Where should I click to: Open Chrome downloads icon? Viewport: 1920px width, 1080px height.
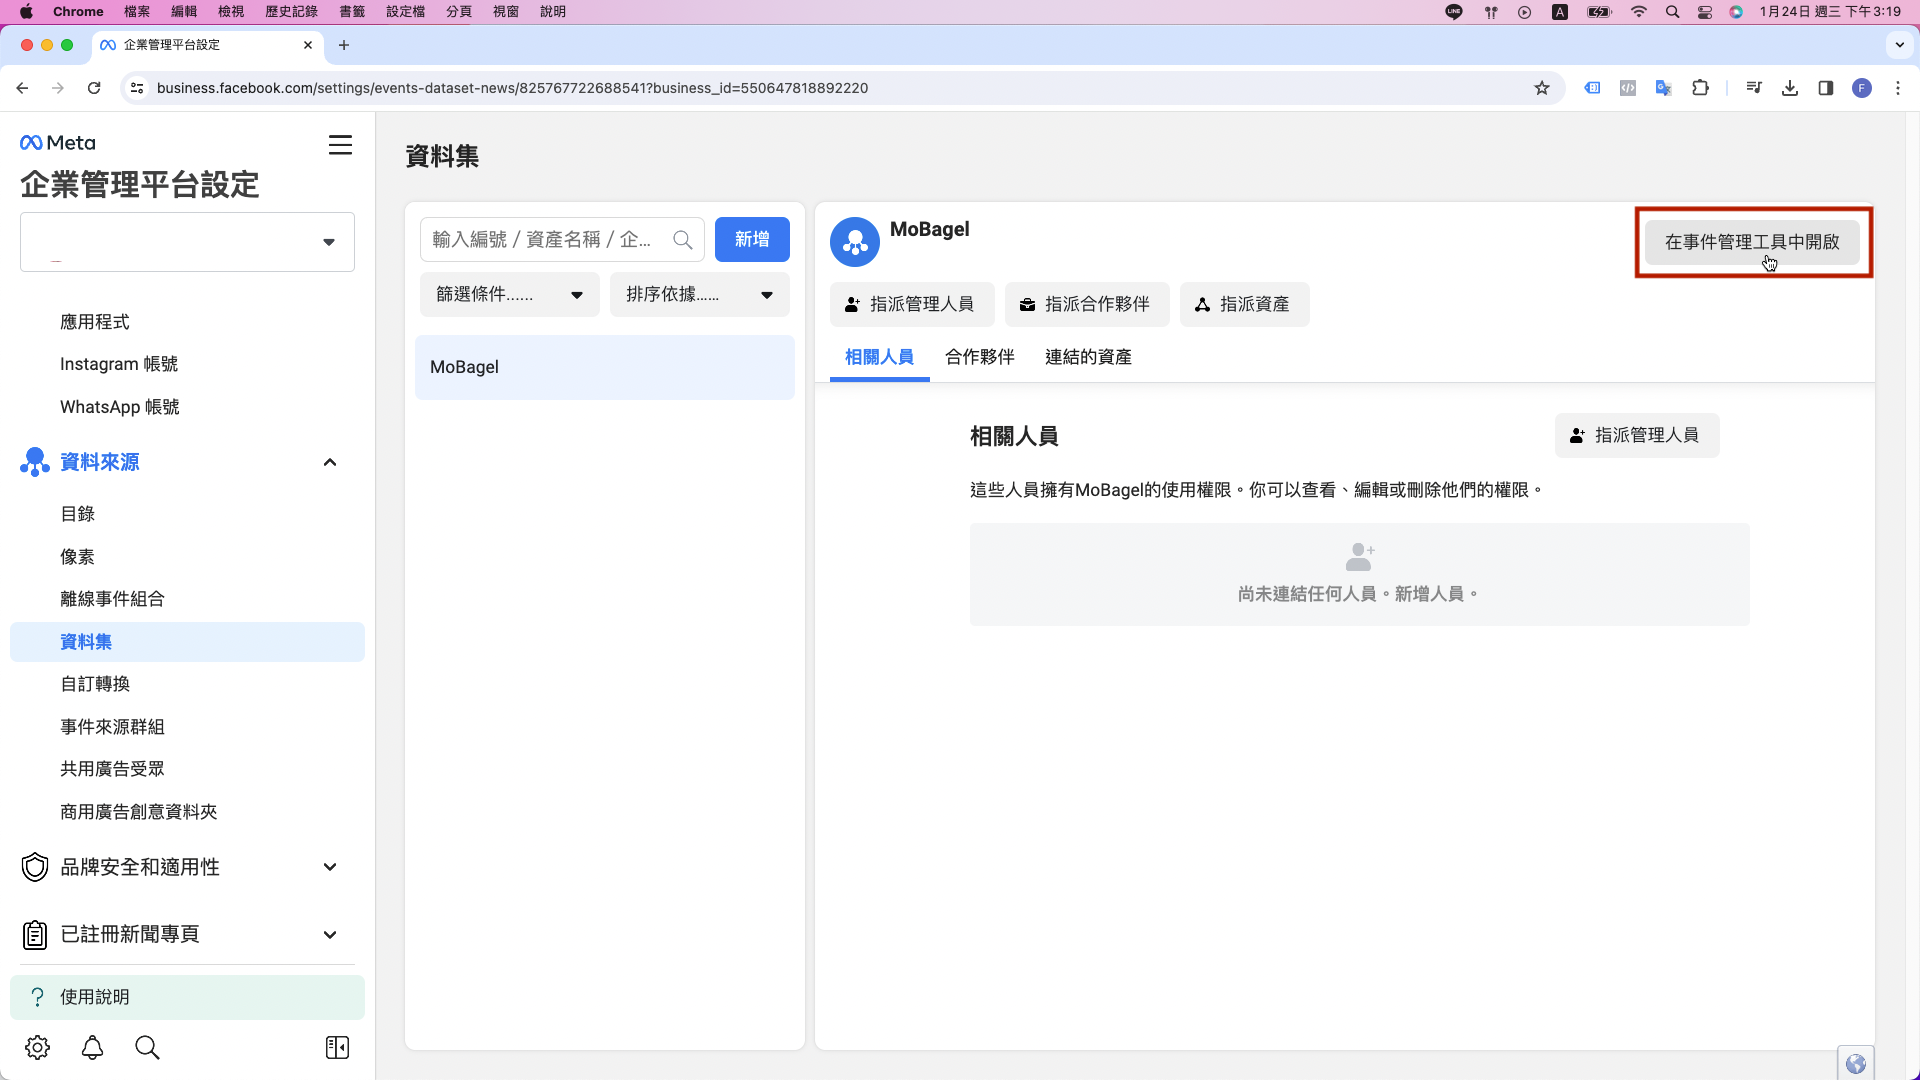1790,88
